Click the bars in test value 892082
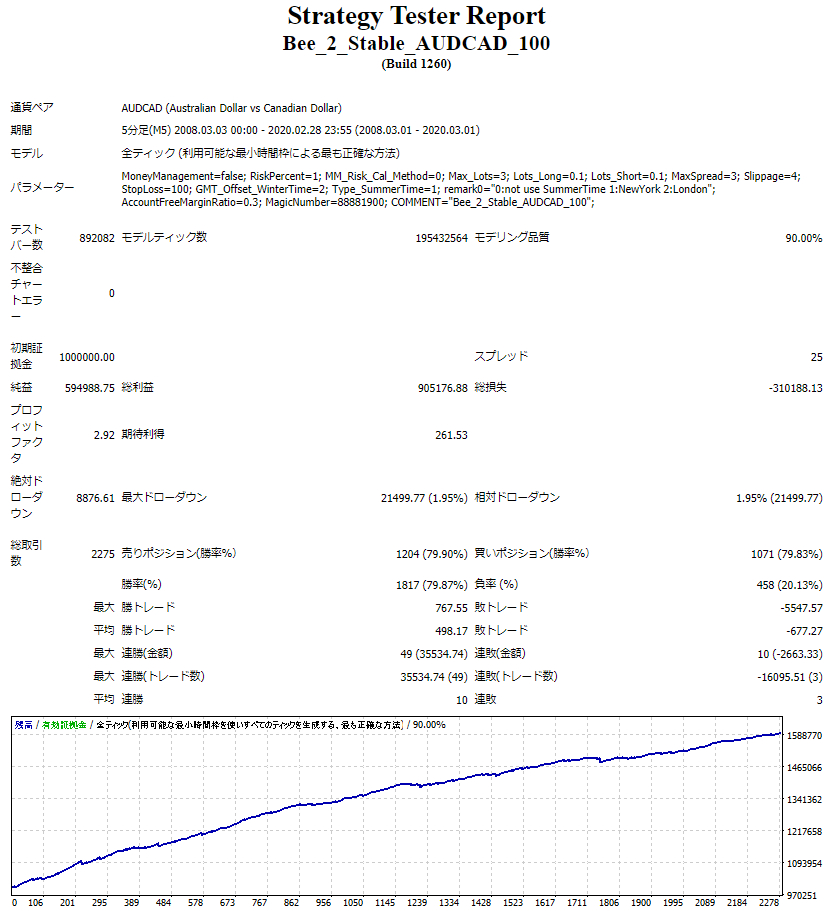831x911 pixels. (x=96, y=238)
